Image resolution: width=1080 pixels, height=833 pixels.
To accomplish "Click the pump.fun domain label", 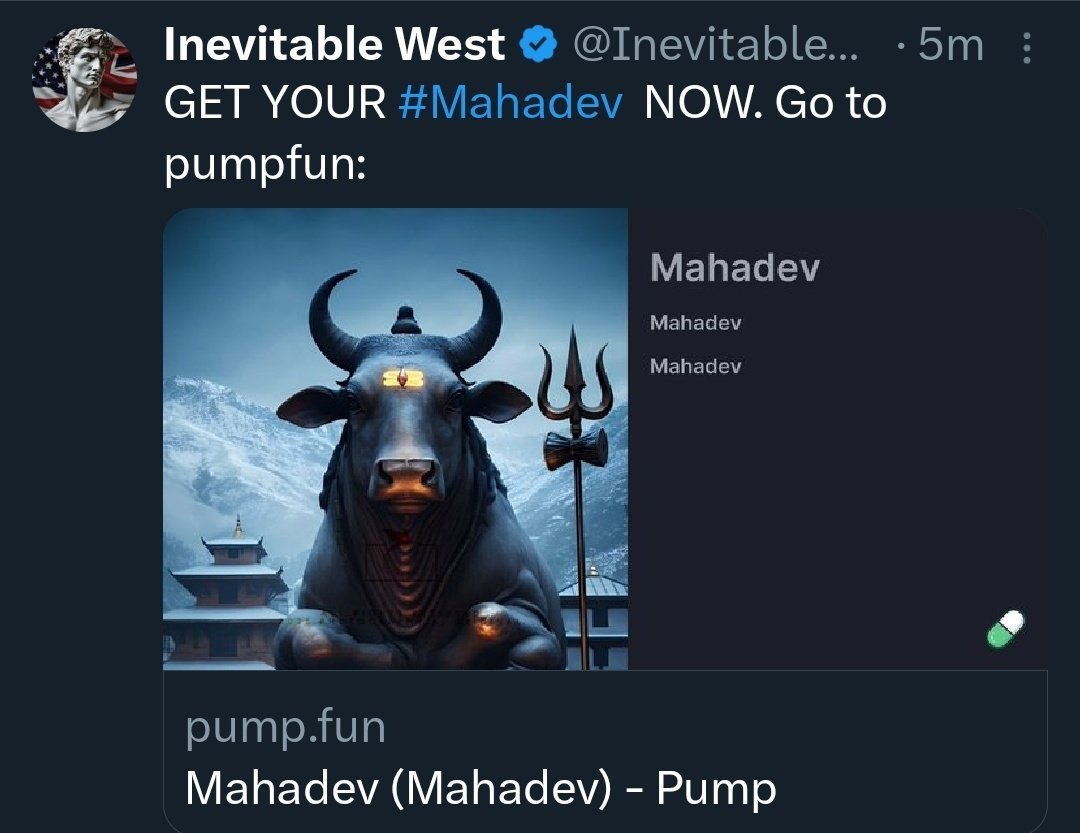I will 285,728.
